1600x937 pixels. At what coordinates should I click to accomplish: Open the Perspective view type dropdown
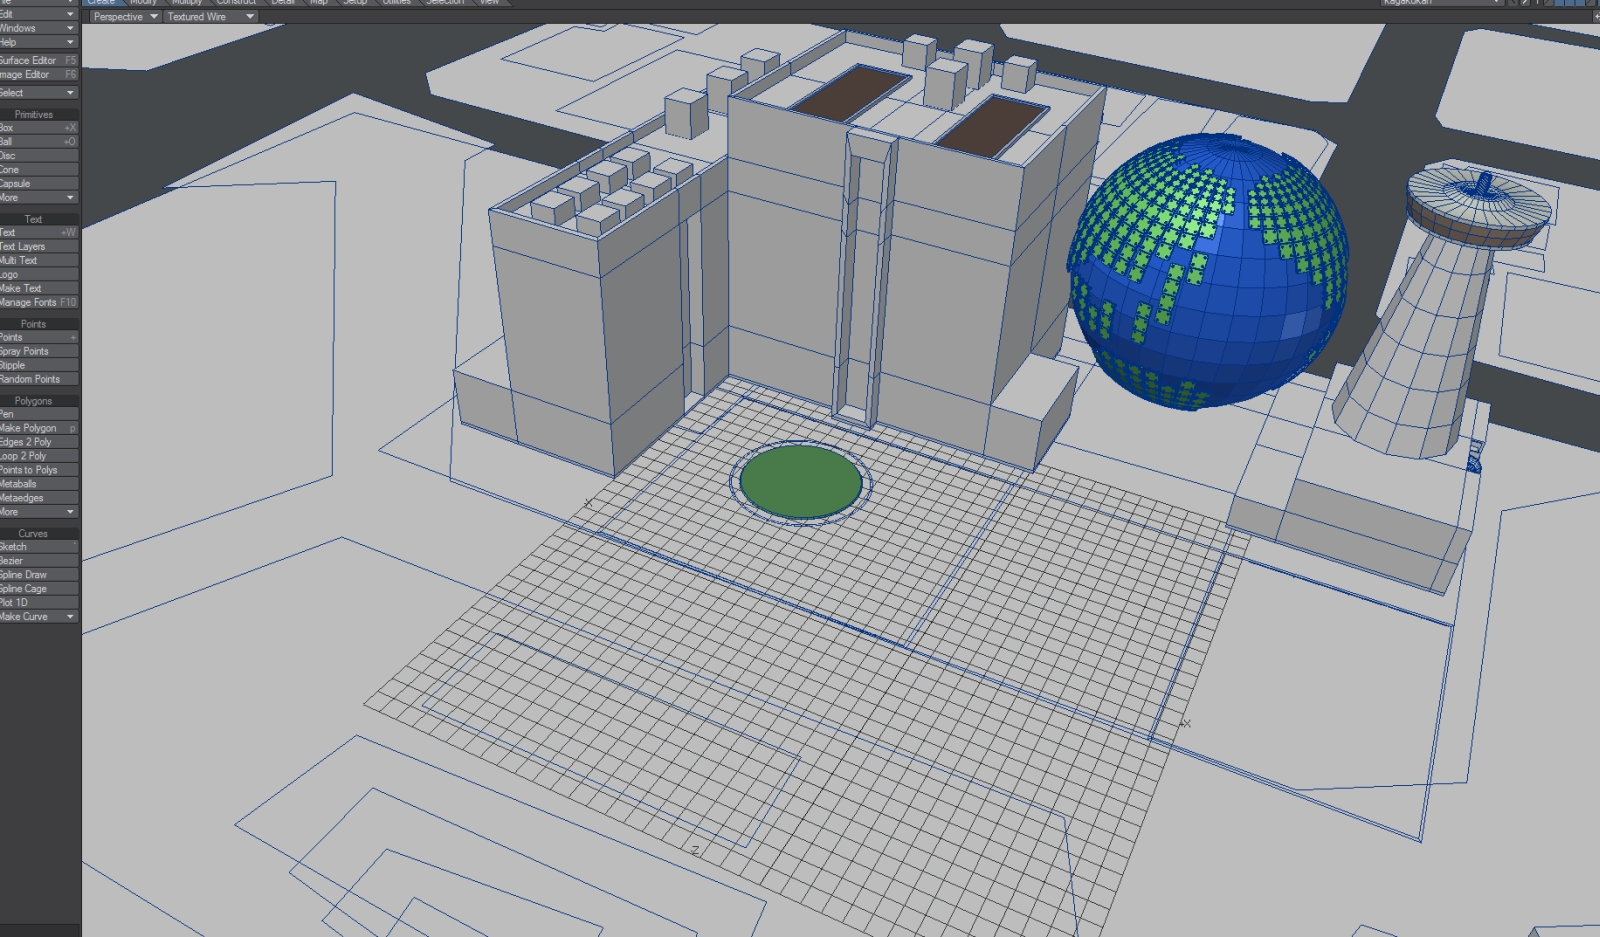125,17
